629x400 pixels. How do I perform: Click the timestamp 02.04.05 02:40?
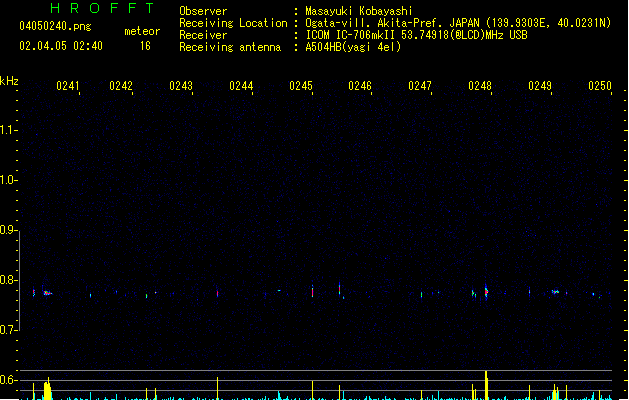(61, 46)
